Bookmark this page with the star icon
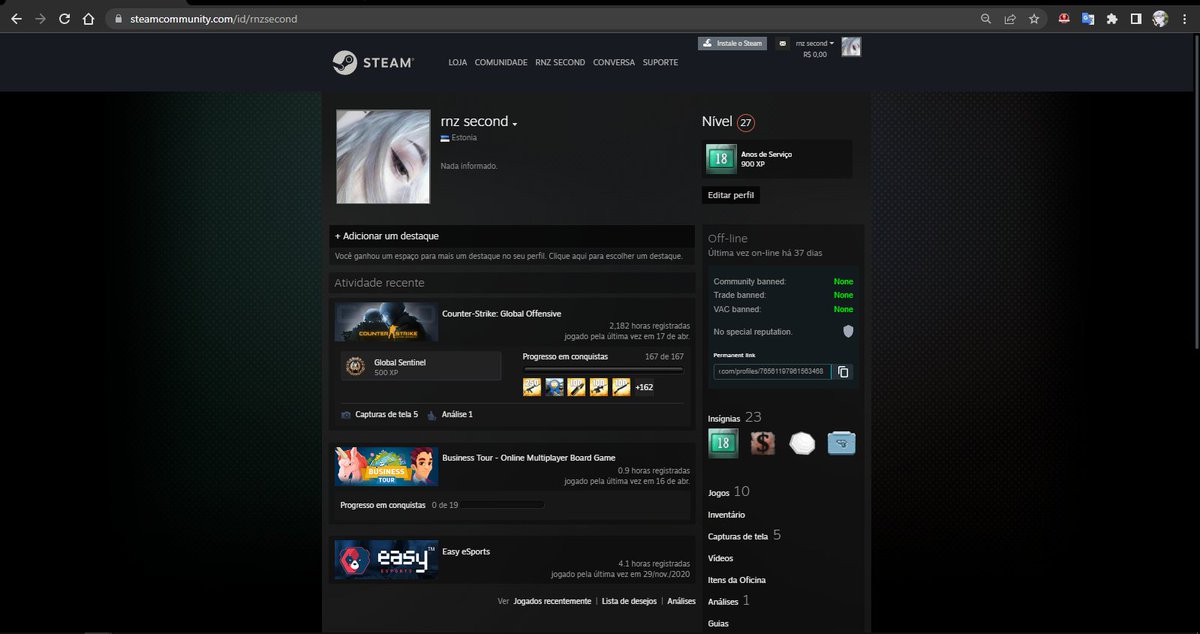The width and height of the screenshot is (1200, 634). pos(1034,18)
